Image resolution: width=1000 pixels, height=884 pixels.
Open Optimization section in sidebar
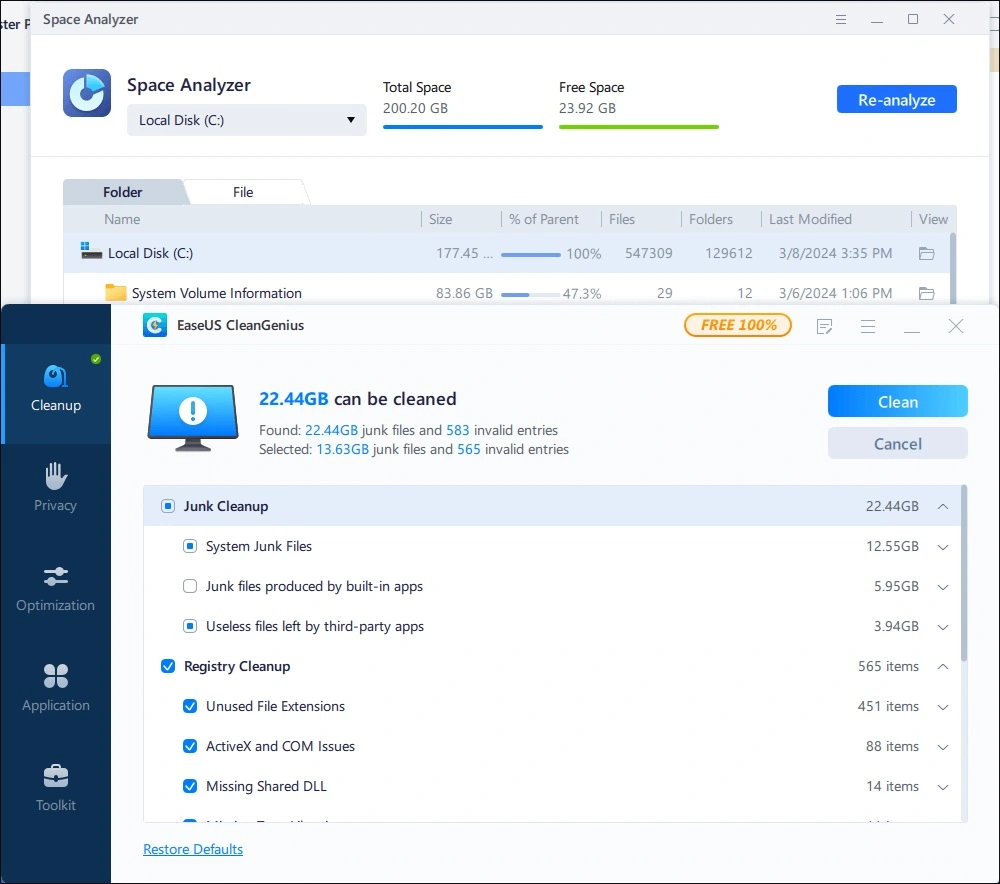point(56,587)
